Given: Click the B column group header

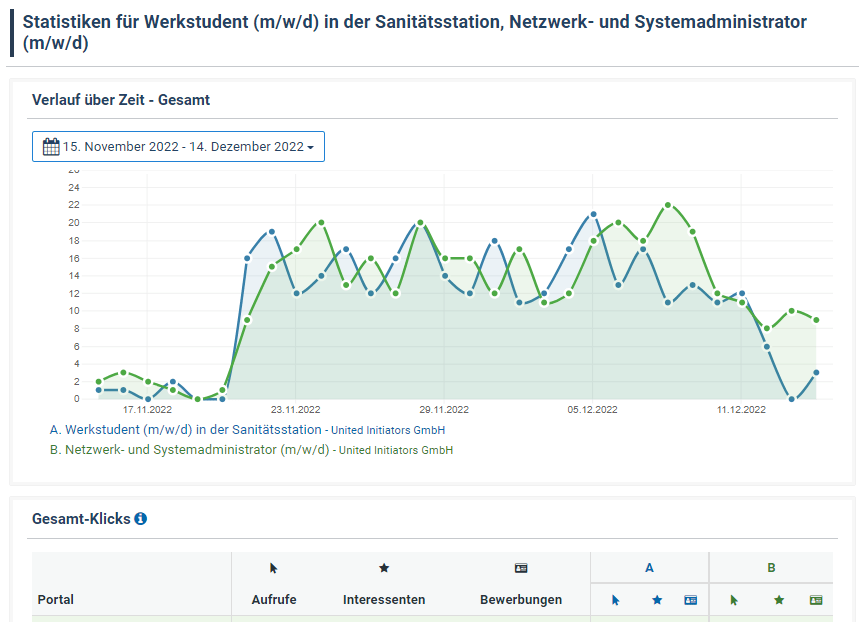Looking at the screenshot, I should pos(771,567).
